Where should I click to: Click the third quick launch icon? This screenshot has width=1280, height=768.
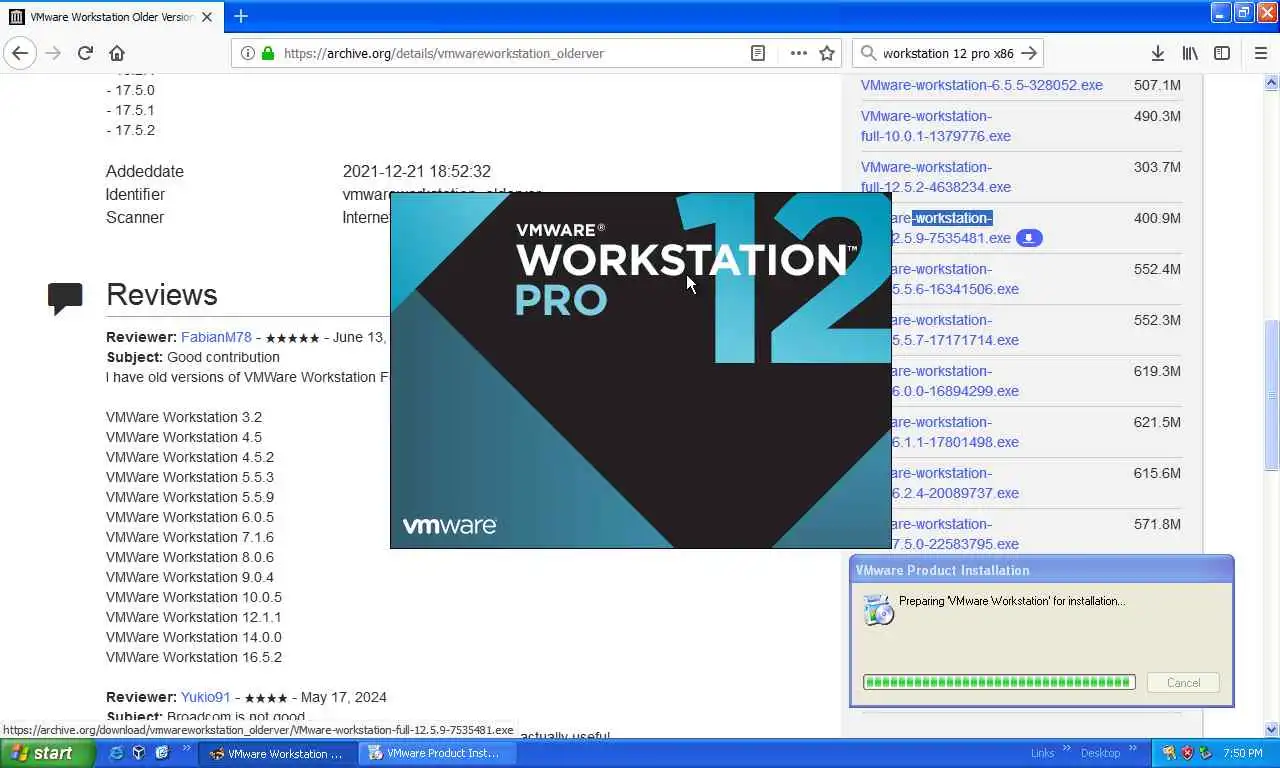tap(163, 753)
